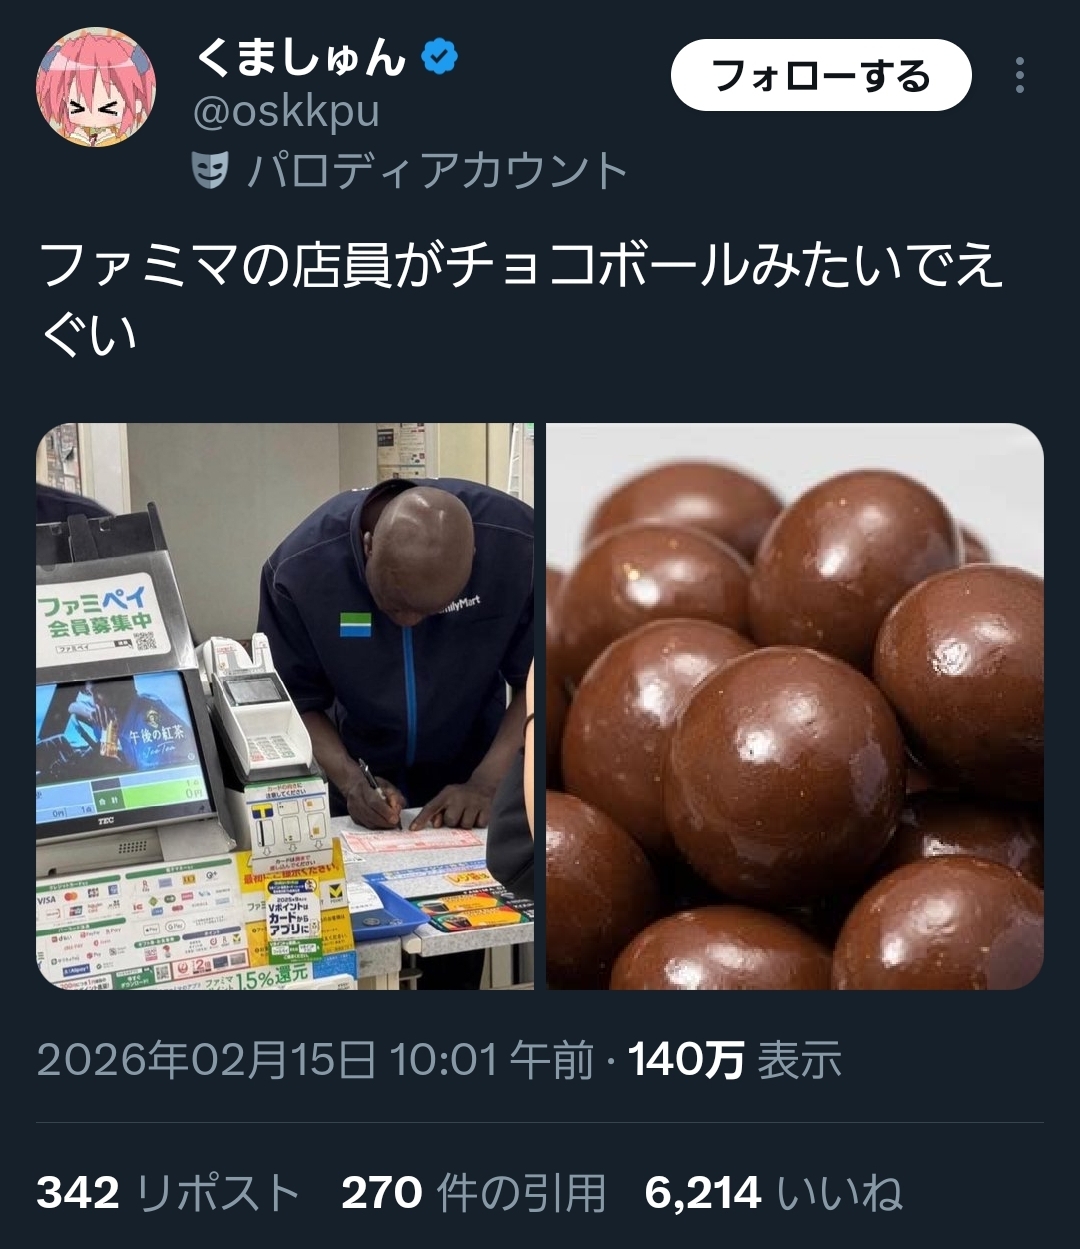Image resolution: width=1080 pixels, height=1249 pixels.
Task: Open the 270 件の引用 list
Action: (474, 1193)
